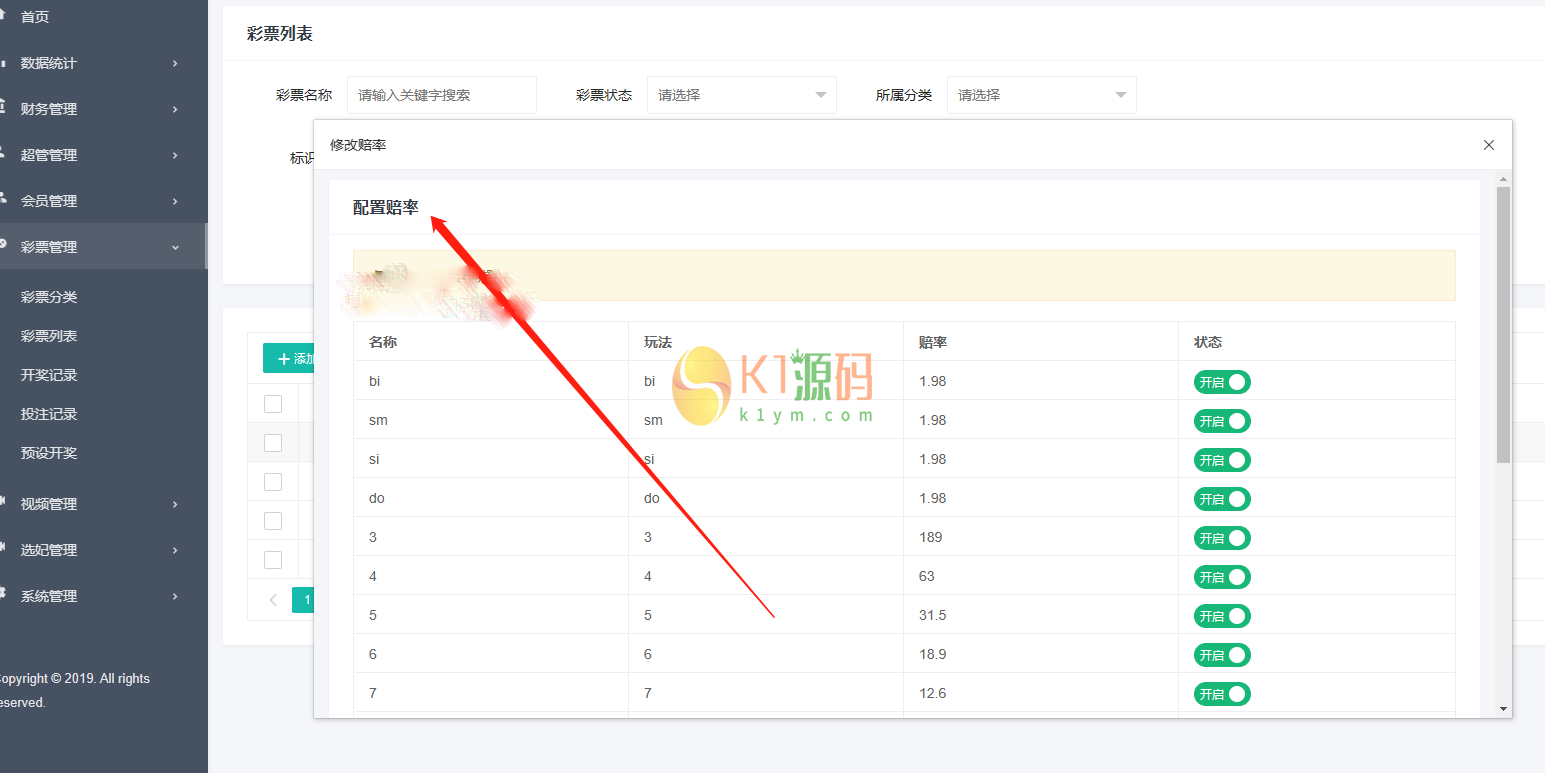Navigate to 投注记录
1545x773 pixels.
[x=49, y=414]
